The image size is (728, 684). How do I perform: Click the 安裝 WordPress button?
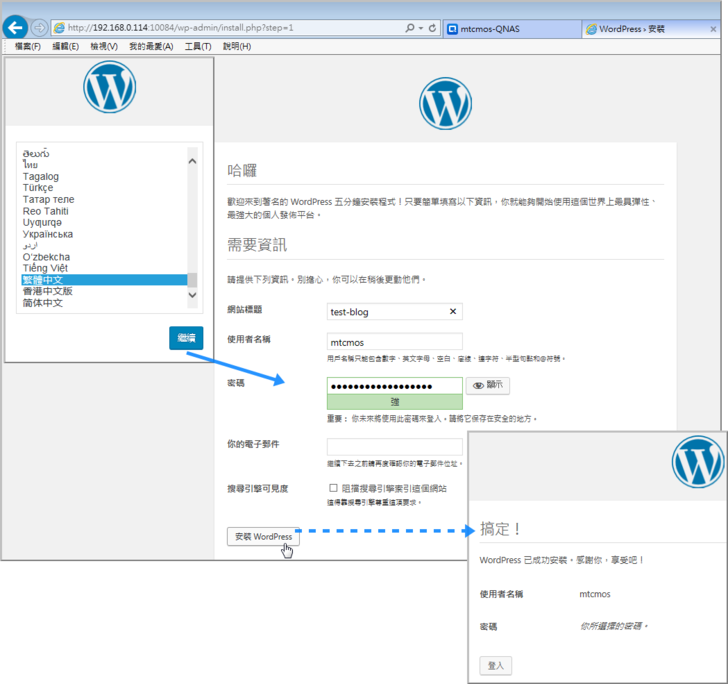(x=263, y=537)
